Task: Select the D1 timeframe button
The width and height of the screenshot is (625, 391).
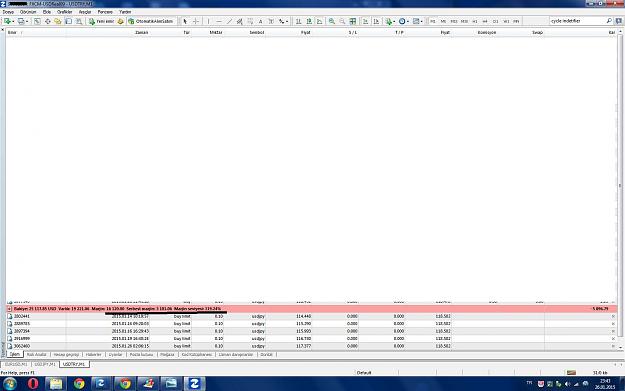Action: point(495,21)
